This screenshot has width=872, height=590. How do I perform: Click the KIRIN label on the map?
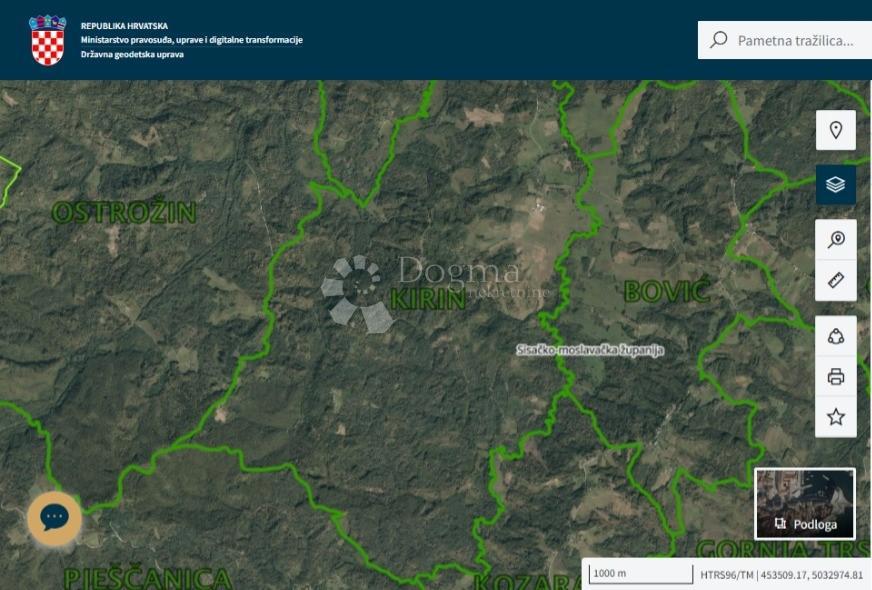(x=427, y=298)
